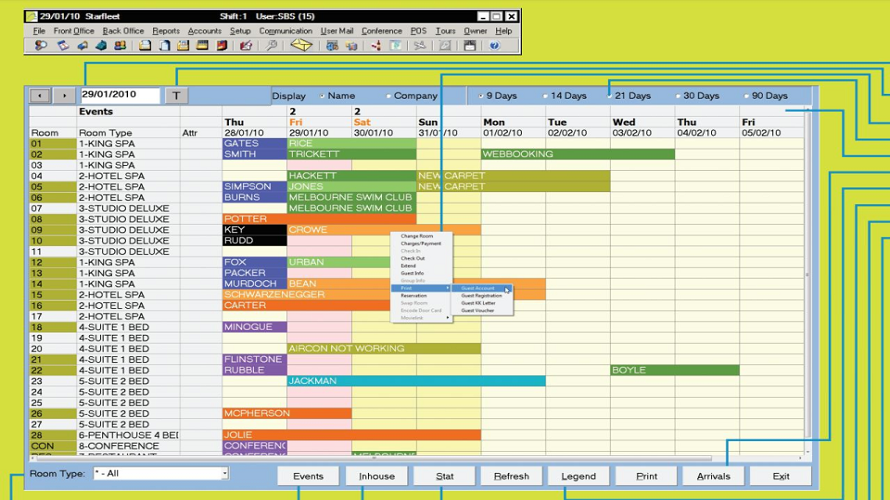Click the horizontal scrollbar under the grid
This screenshot has height=500, width=890.
[x=417, y=457]
